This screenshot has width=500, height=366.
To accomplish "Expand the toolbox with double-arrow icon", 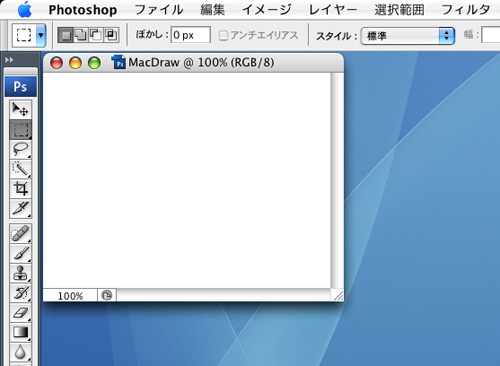I will pyautogui.click(x=9, y=60).
